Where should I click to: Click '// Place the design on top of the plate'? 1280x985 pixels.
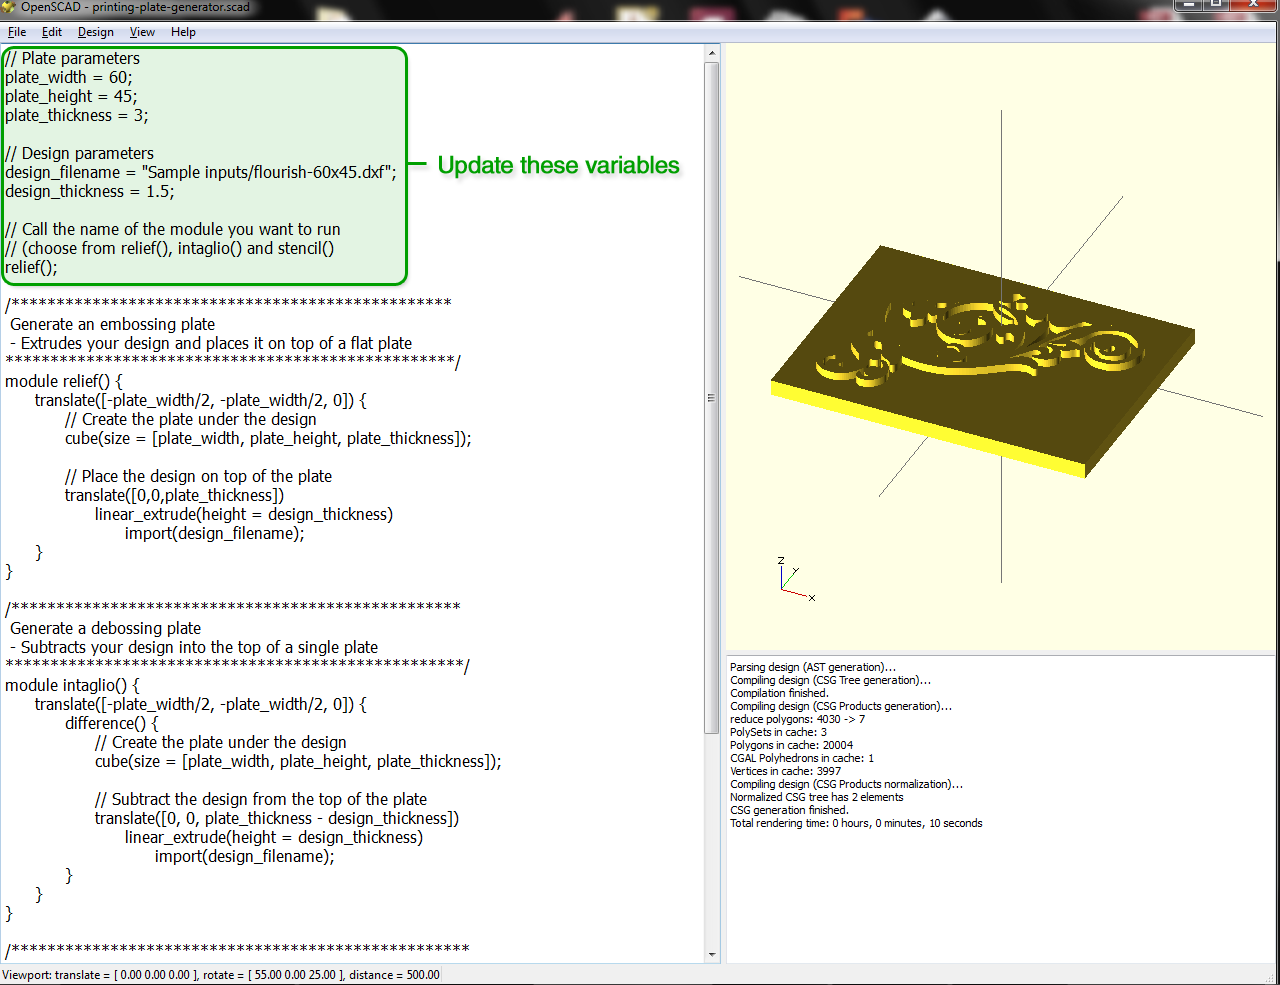[198, 476]
